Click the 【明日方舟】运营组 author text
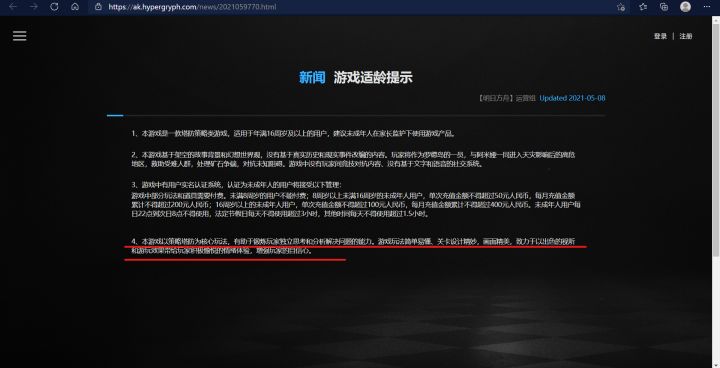720x368 pixels. pyautogui.click(x=507, y=98)
